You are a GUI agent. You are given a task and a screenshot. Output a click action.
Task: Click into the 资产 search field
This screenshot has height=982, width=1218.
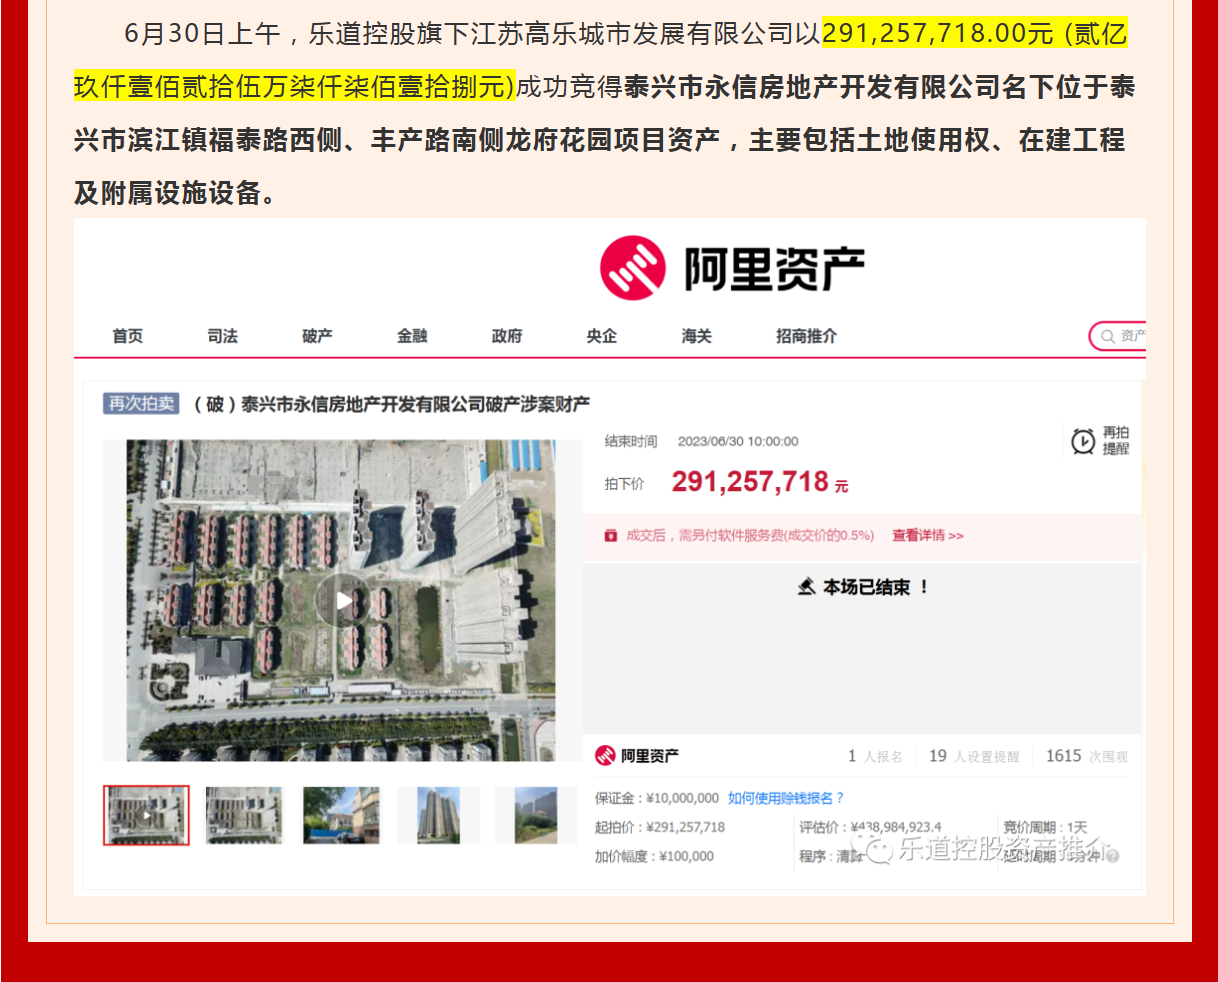(x=1132, y=337)
